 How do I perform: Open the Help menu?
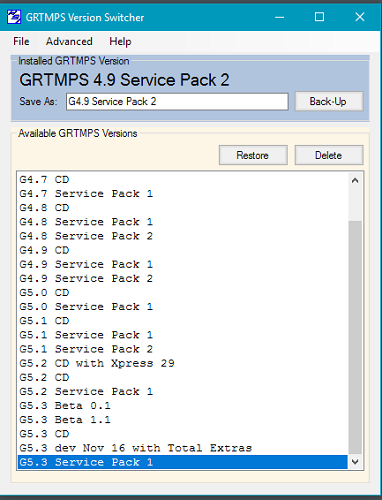pyautogui.click(x=120, y=41)
